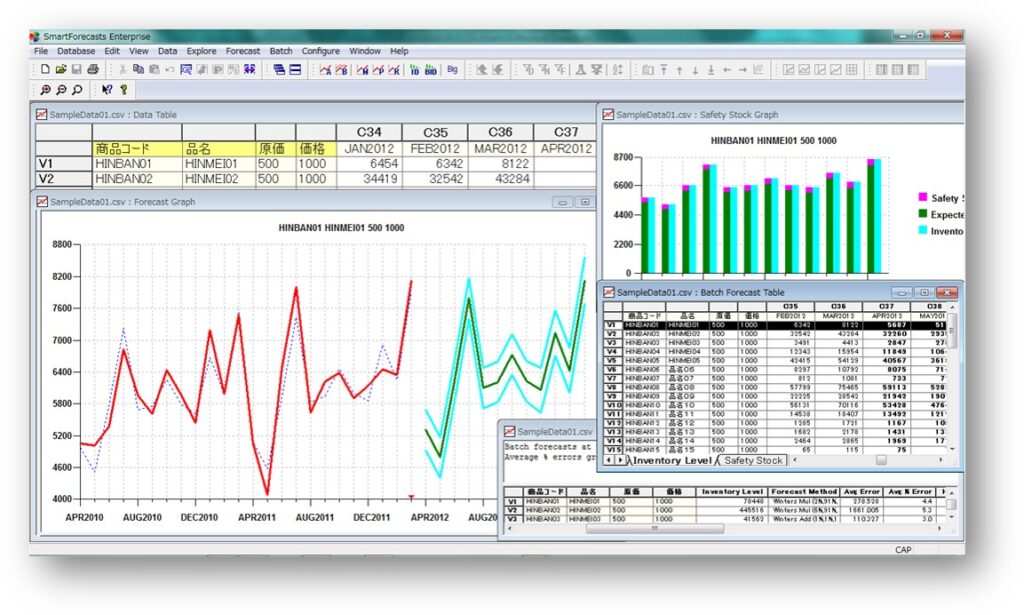Create a new document via New icon
The height and width of the screenshot is (615, 1024).
44,69
